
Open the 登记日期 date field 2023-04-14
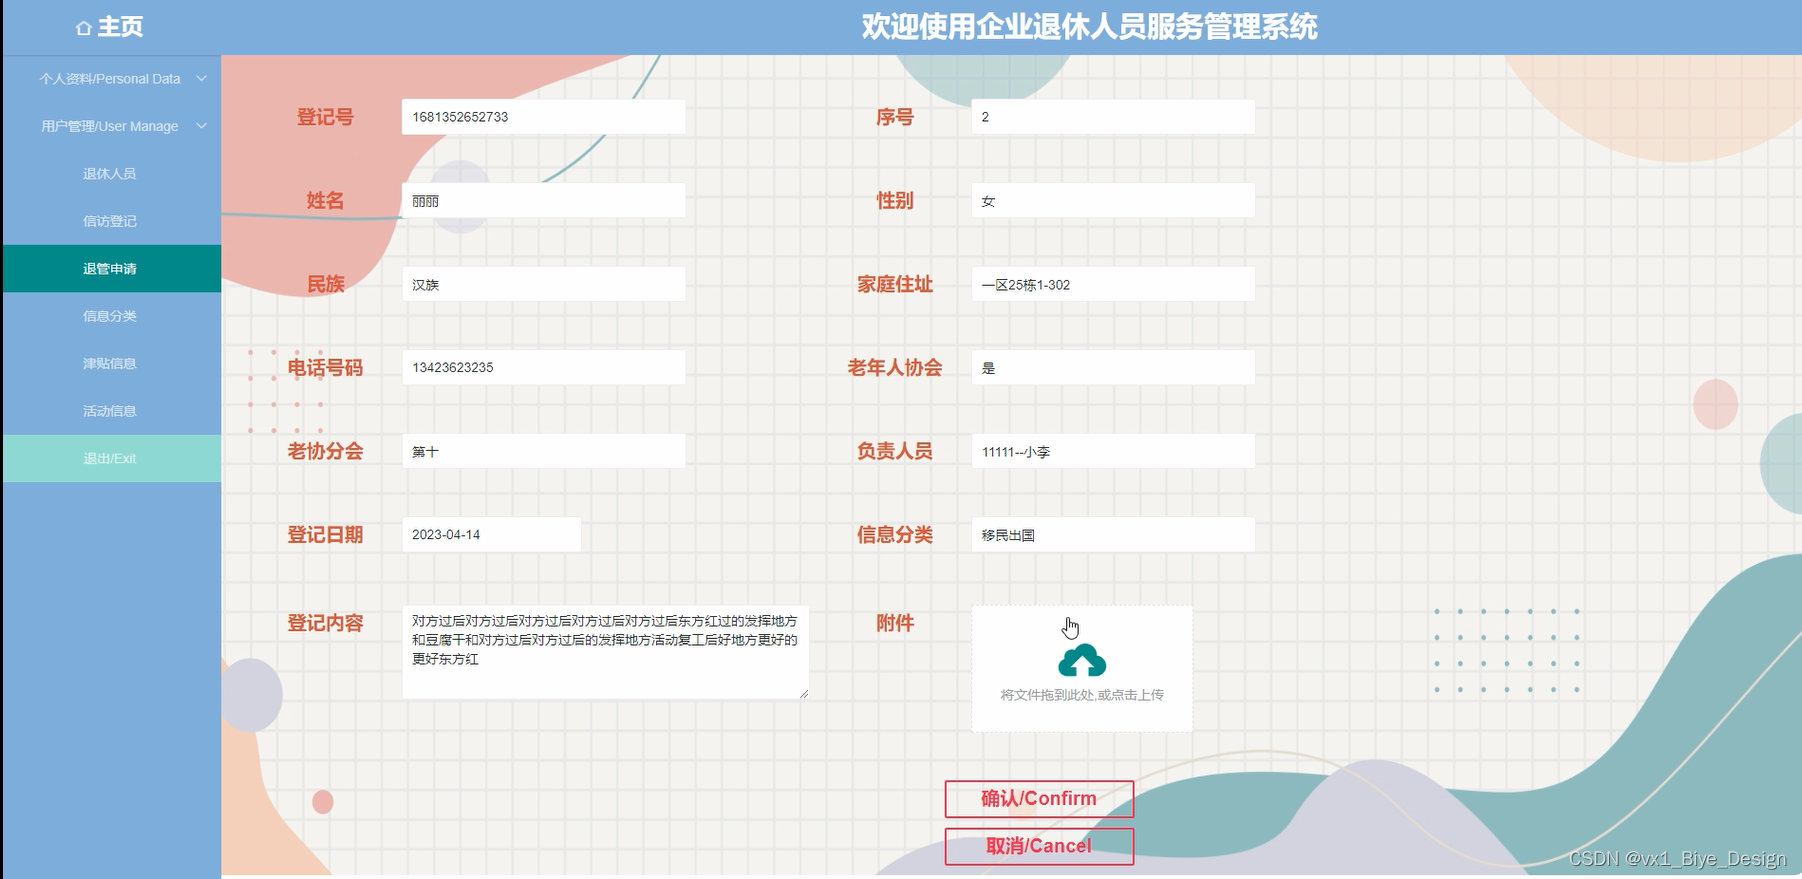tap(491, 534)
